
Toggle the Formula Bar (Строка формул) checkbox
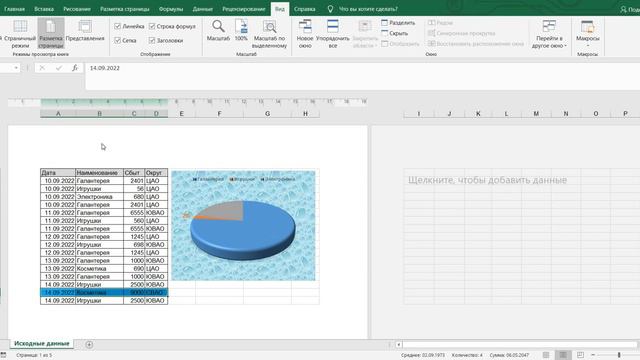tap(152, 26)
